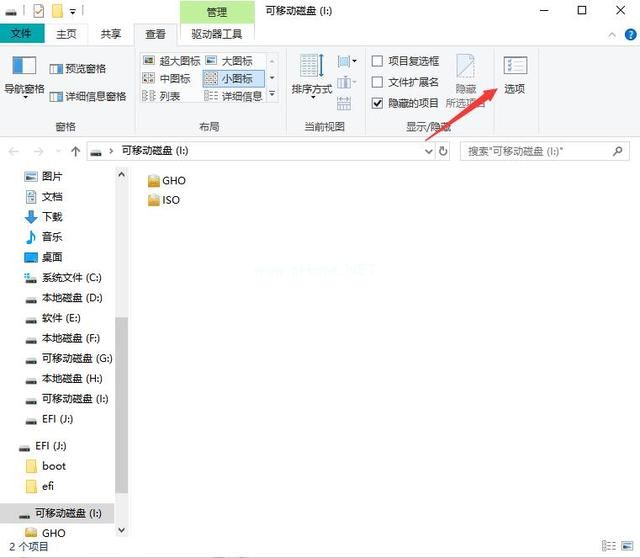Viewport: 640px width, 558px height.
Task: Enable the 项目复选框 checkbox
Action: [x=378, y=61]
